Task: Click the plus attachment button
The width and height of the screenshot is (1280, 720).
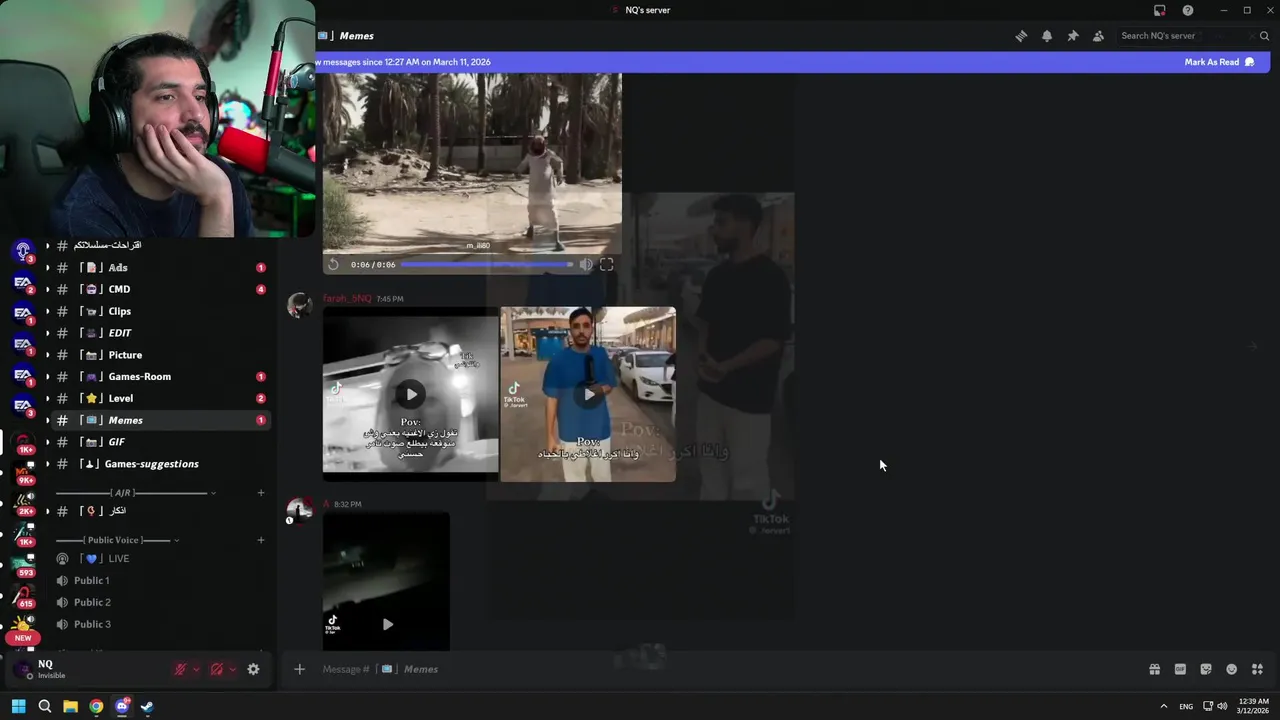Action: [x=299, y=669]
